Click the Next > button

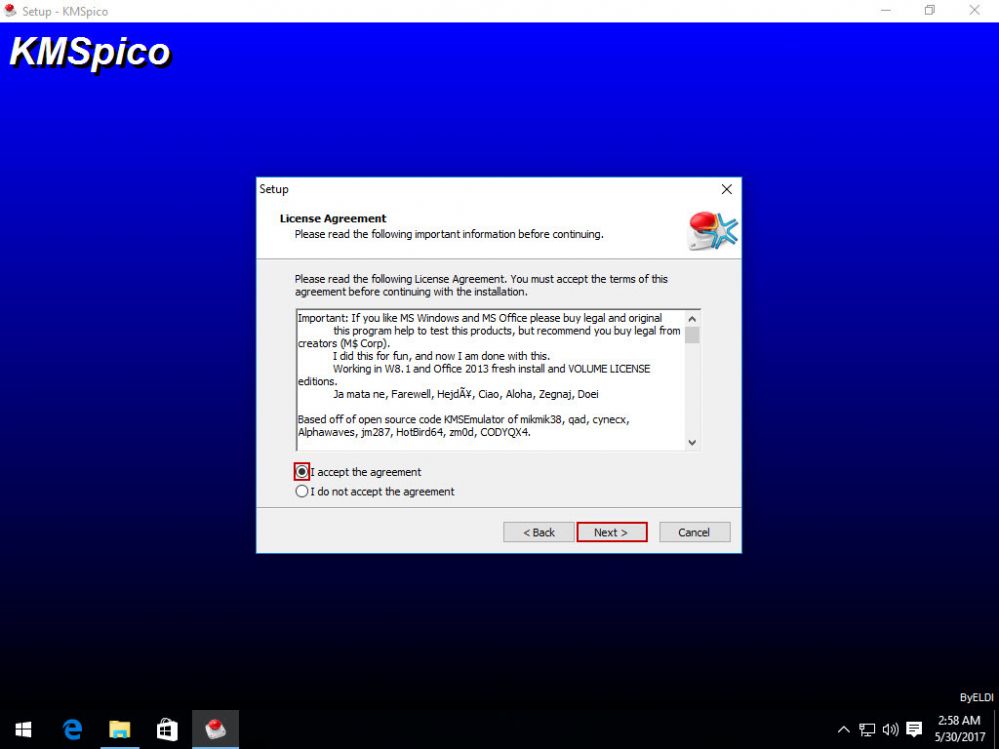612,532
